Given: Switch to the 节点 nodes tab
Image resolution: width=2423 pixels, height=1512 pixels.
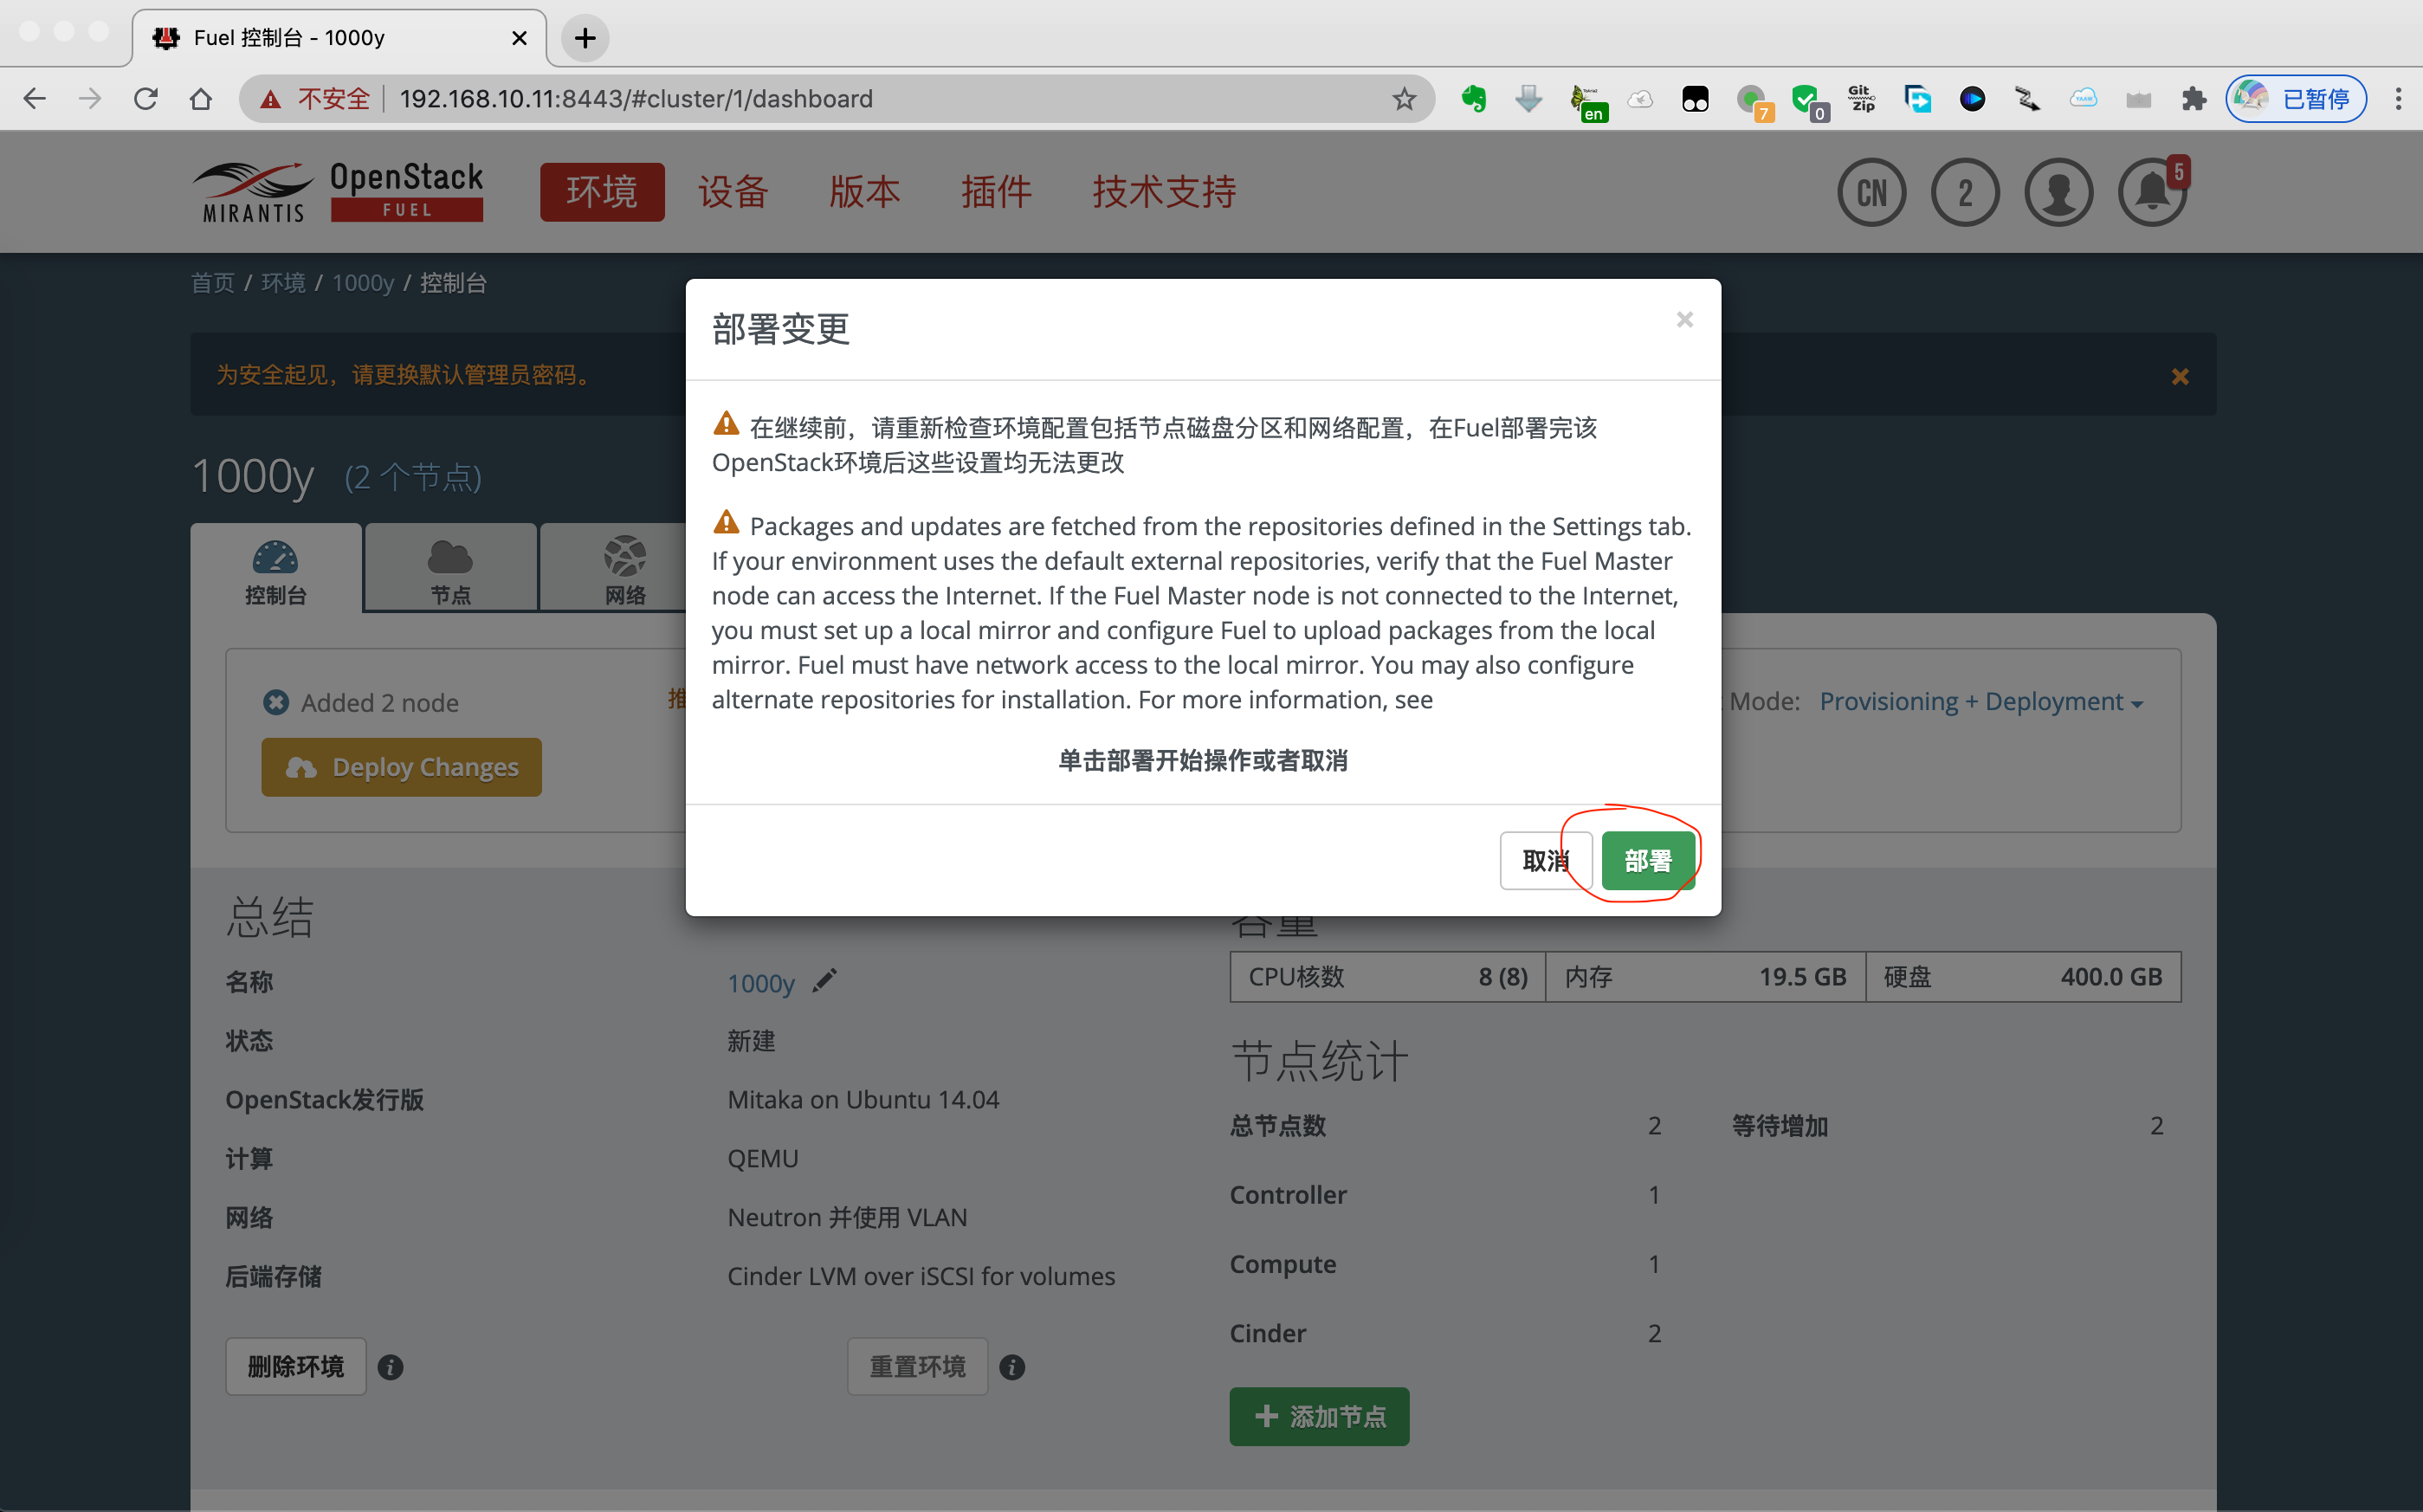Looking at the screenshot, I should point(450,568).
